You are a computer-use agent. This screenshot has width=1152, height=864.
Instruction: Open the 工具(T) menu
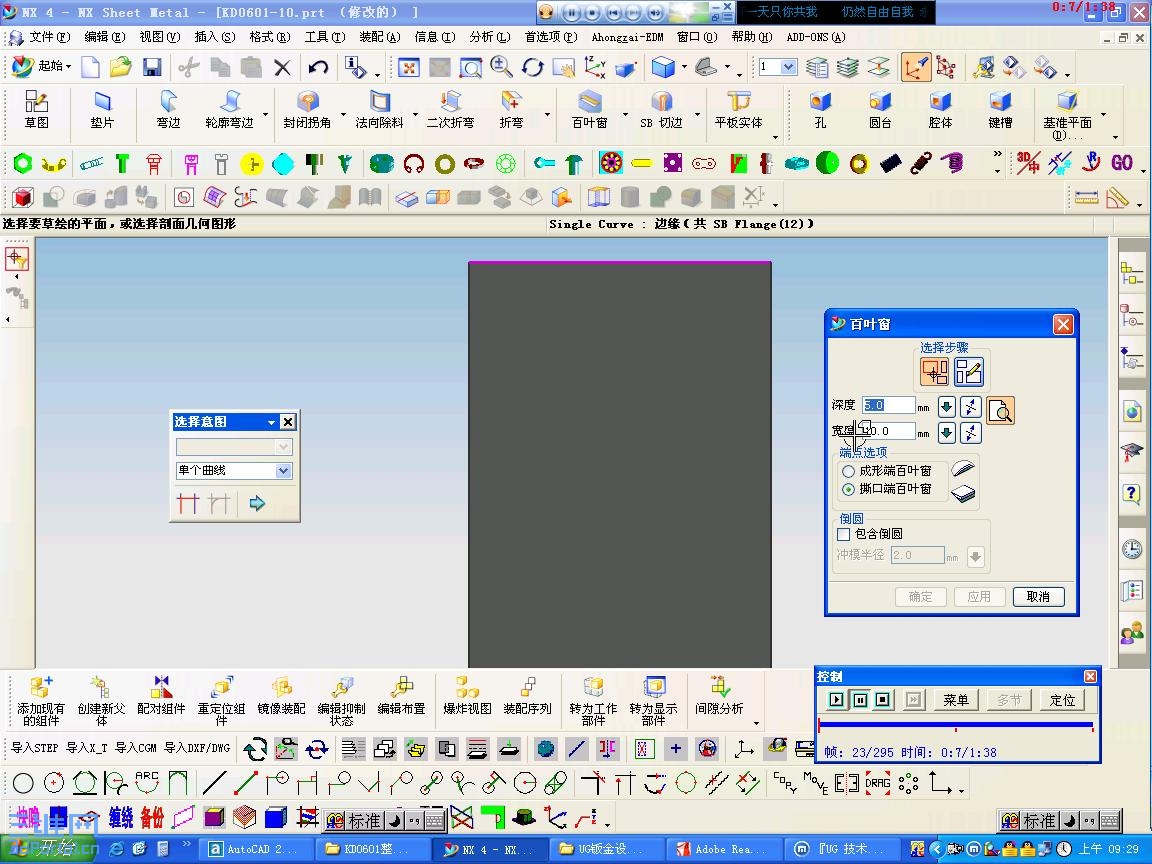coord(325,37)
